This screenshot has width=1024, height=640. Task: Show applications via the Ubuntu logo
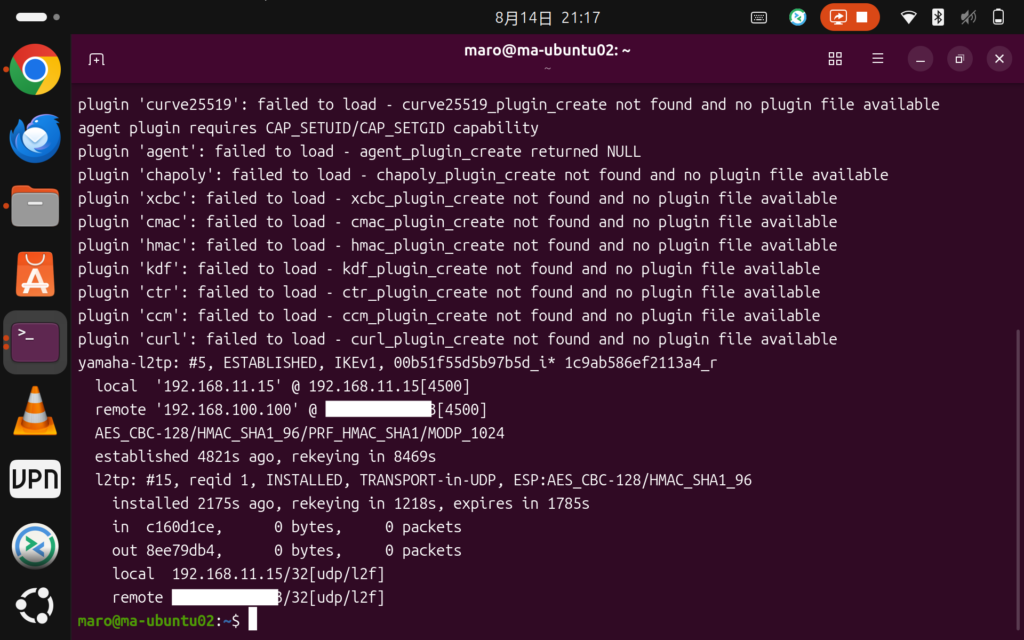click(35, 605)
